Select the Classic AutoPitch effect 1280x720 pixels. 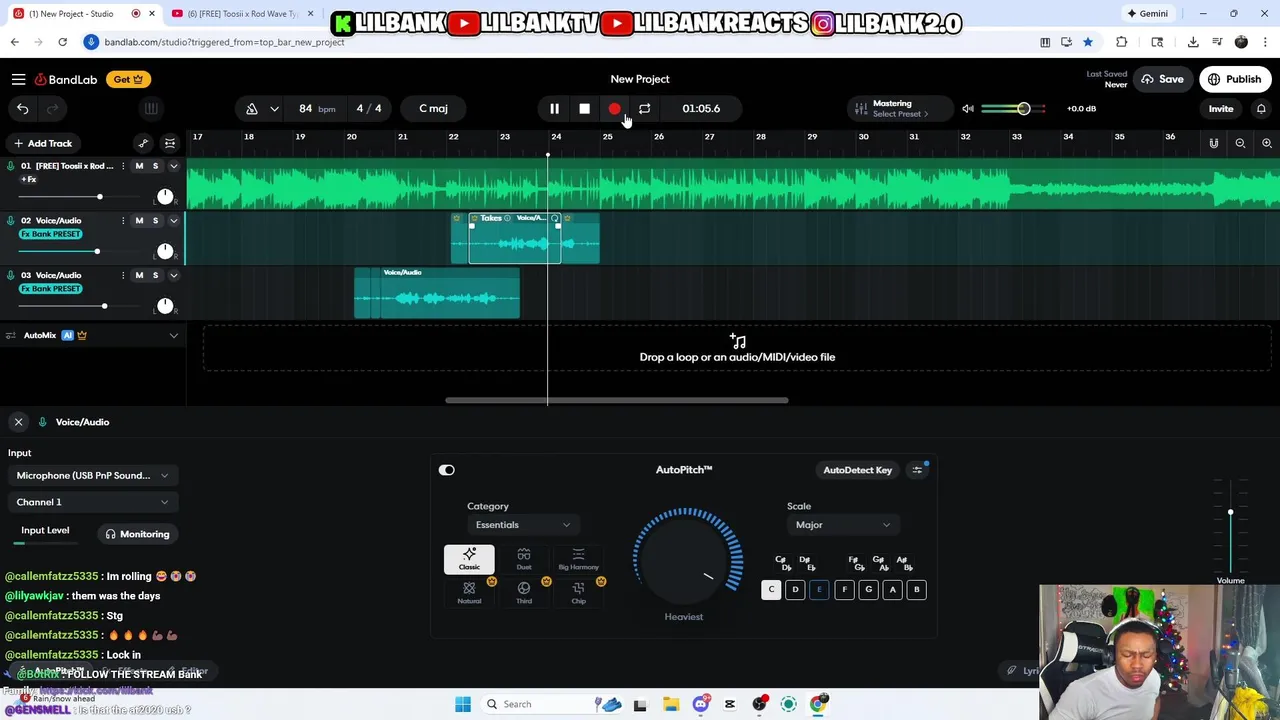click(469, 559)
